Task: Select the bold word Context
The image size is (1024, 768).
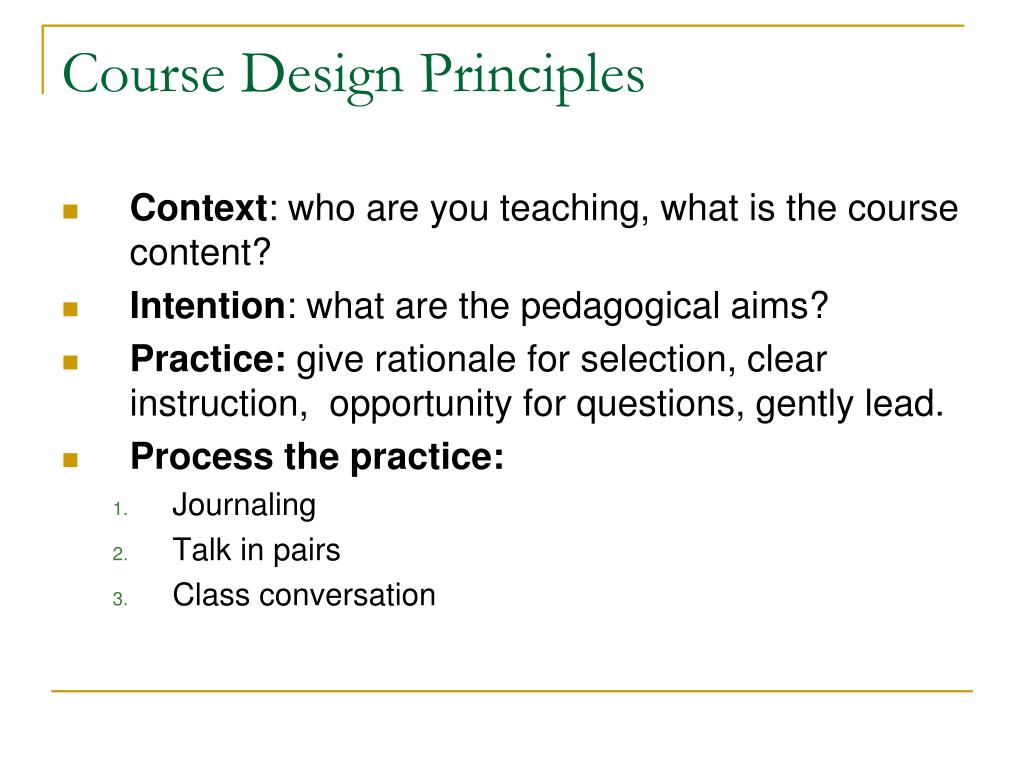Action: pos(199,208)
